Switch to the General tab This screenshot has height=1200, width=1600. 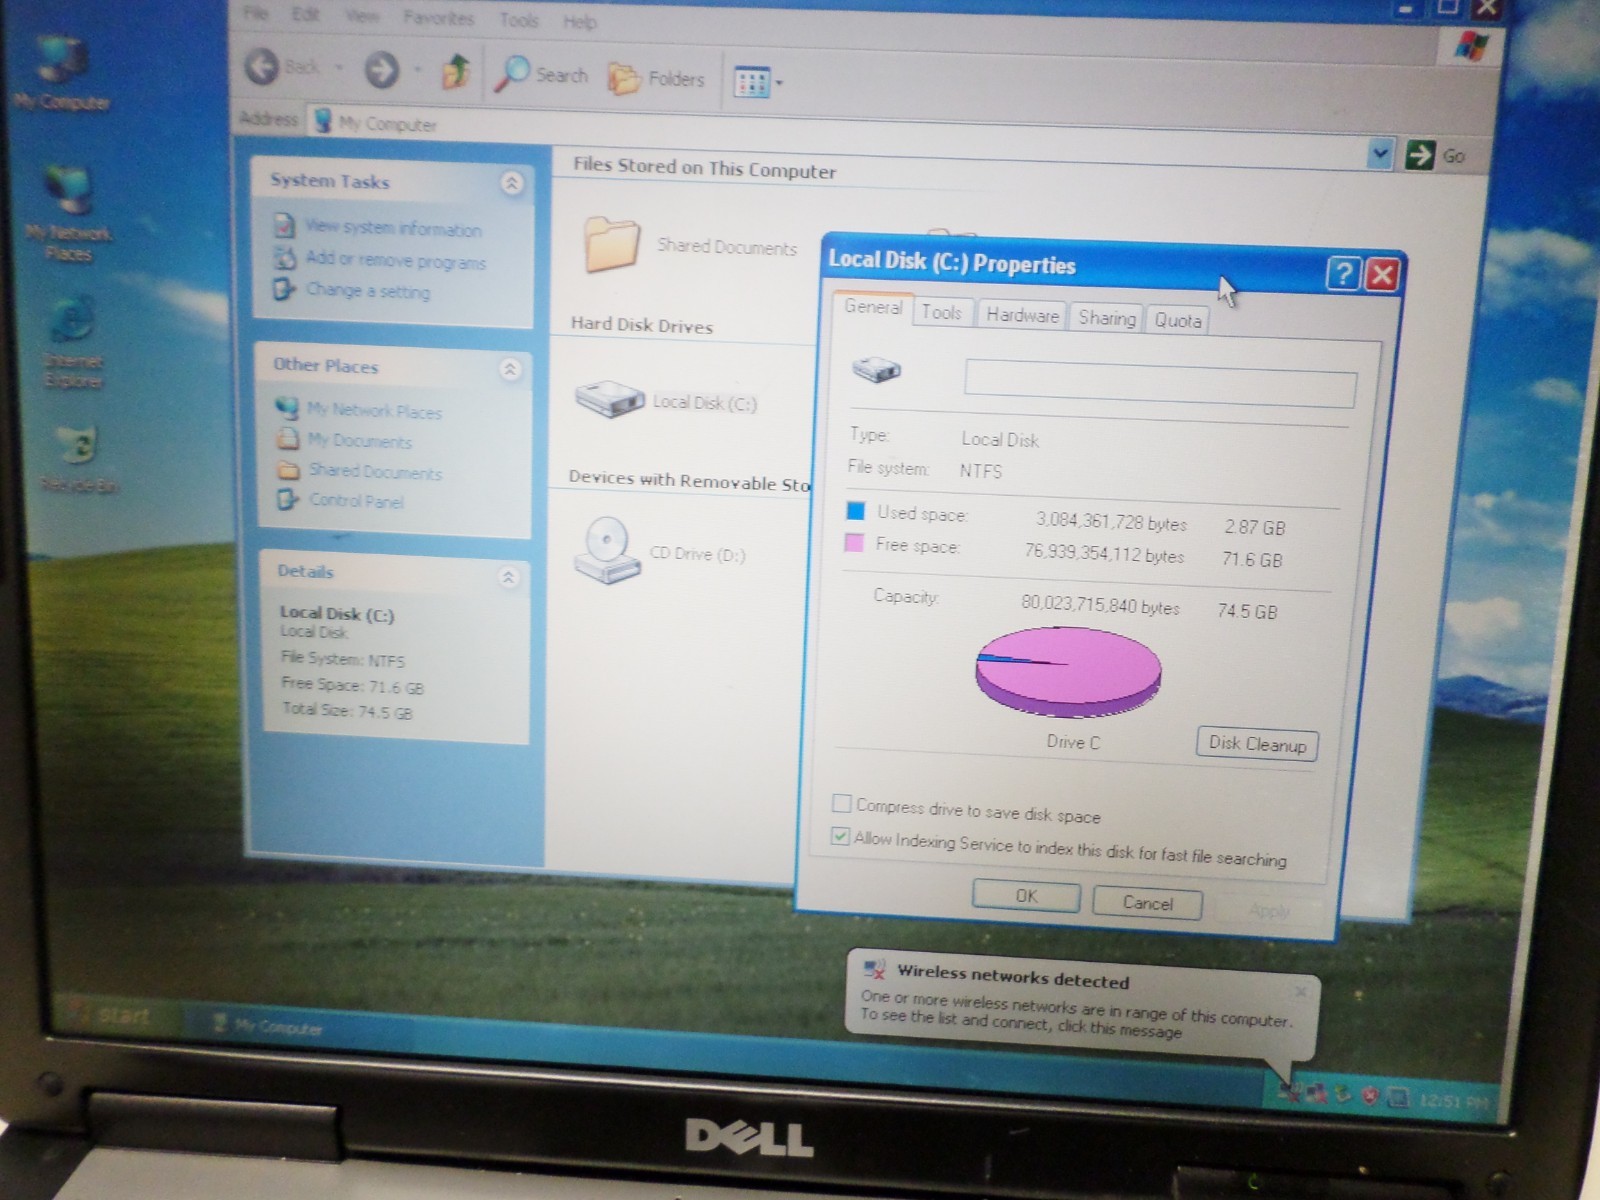tap(872, 307)
